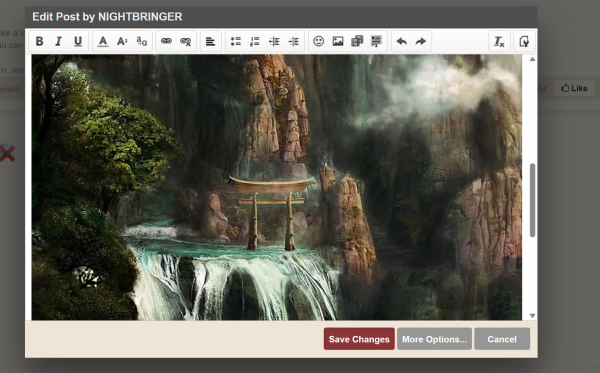The height and width of the screenshot is (373, 600).
Task: Remove link with unlink icon
Action: click(x=186, y=41)
